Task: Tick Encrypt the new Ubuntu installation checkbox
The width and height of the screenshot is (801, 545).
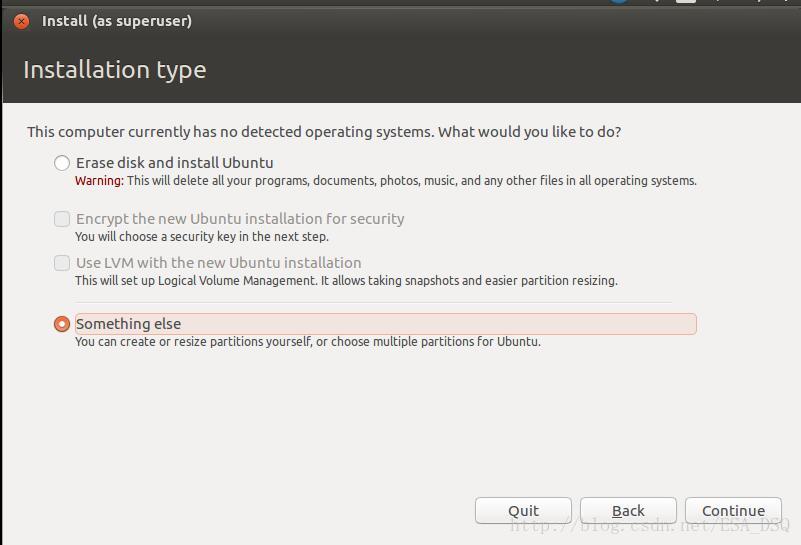Action: click(62, 219)
